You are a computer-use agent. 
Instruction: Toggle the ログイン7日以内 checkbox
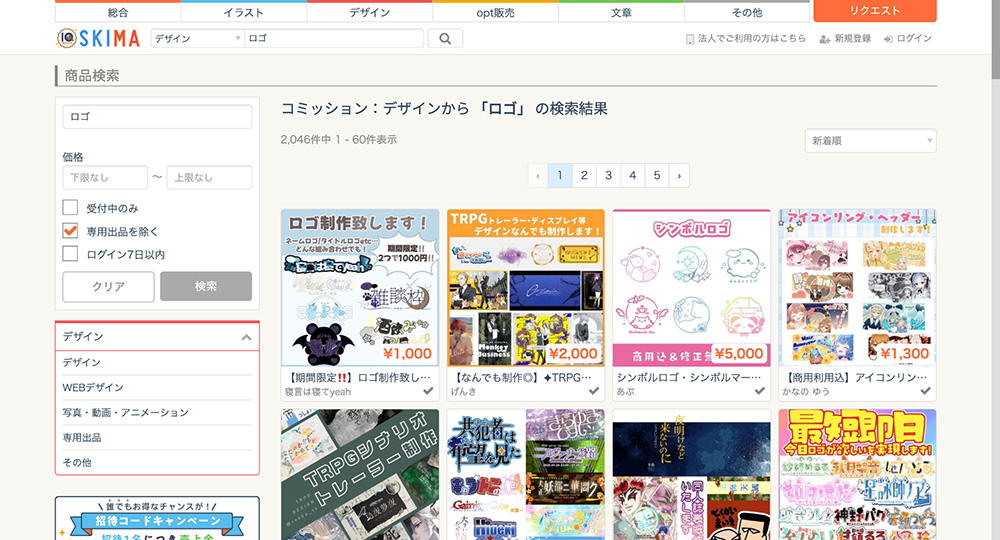pyautogui.click(x=70, y=254)
